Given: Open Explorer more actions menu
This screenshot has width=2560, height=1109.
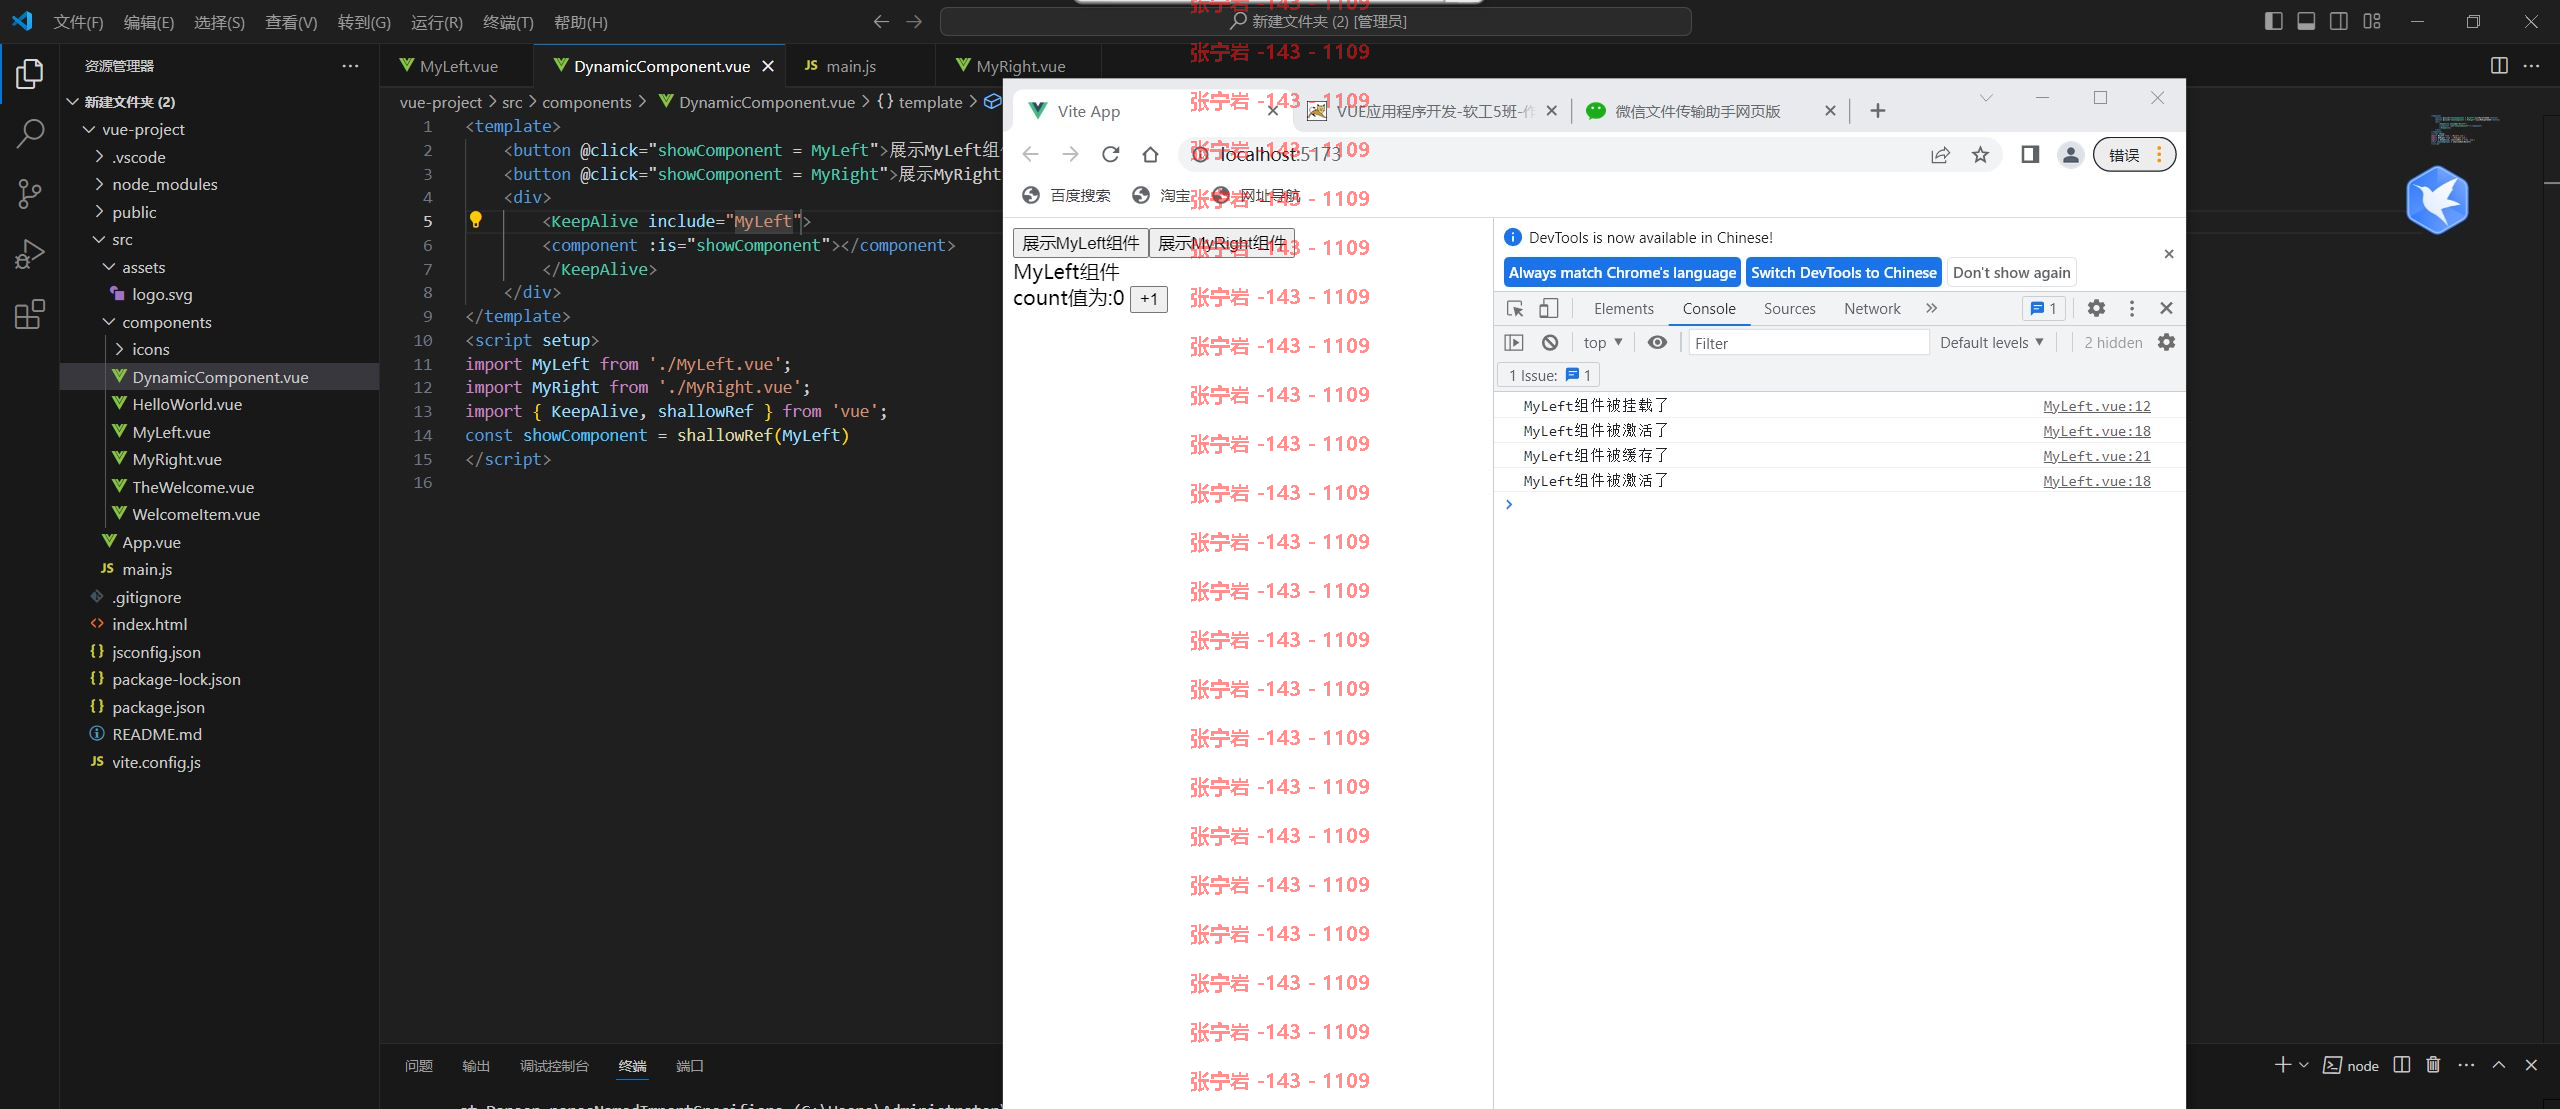Looking at the screenshot, I should 350,66.
